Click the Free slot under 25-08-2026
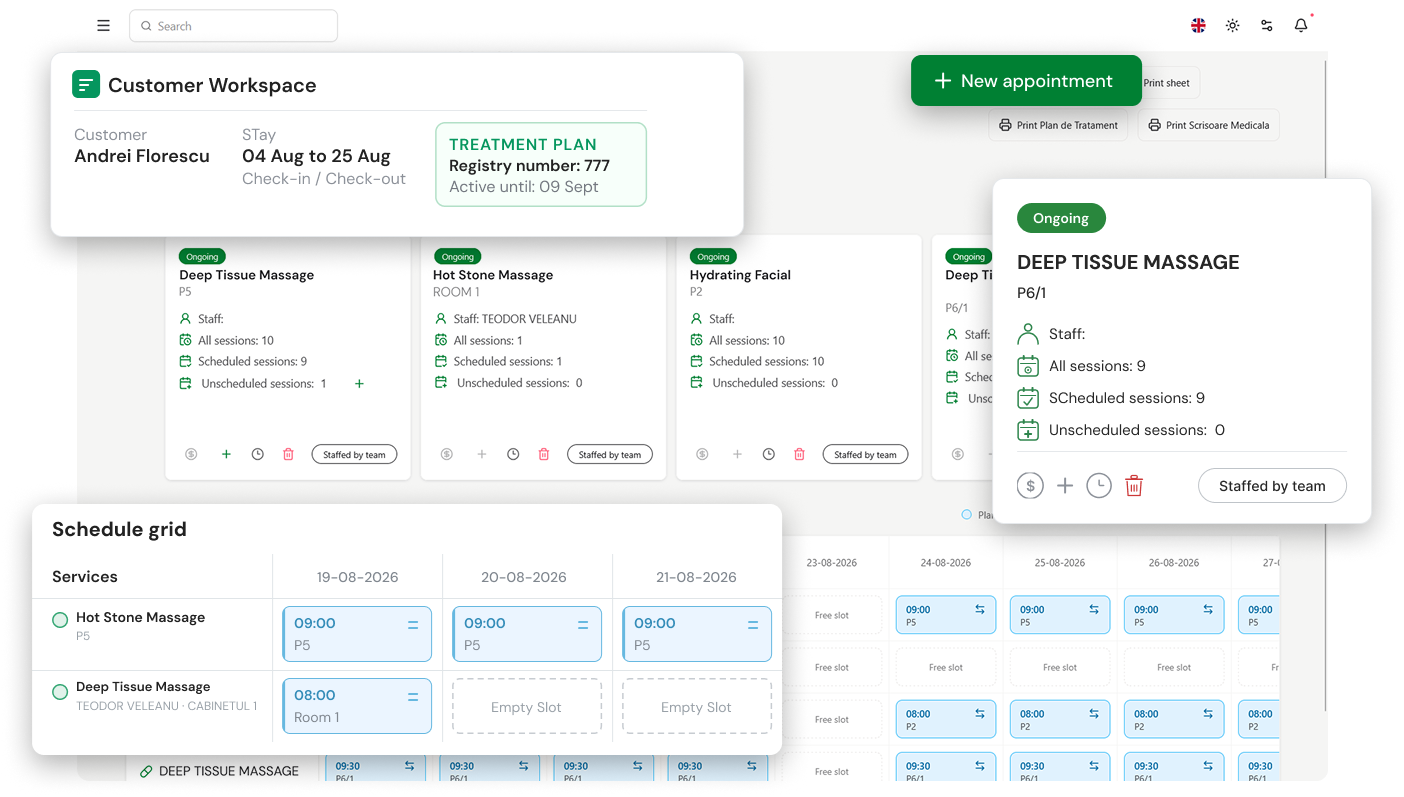This screenshot has width=1404, height=797. [x=1060, y=667]
